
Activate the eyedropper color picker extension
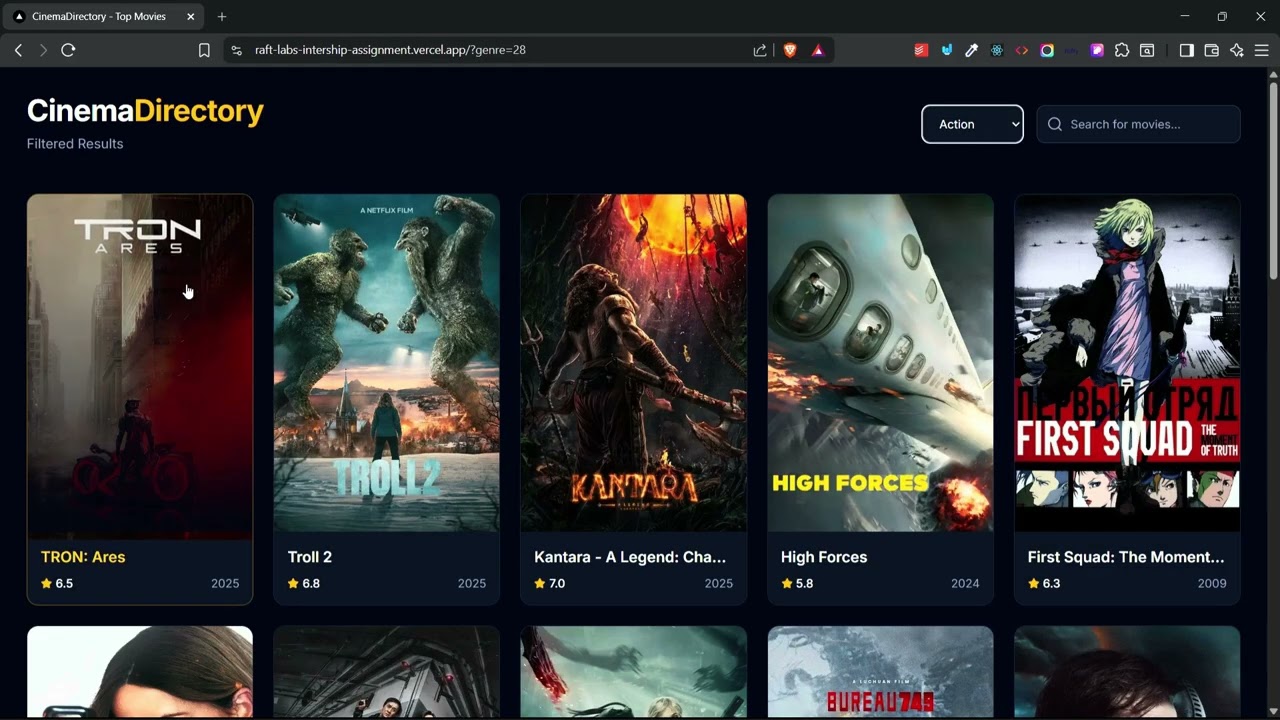pyautogui.click(x=971, y=50)
